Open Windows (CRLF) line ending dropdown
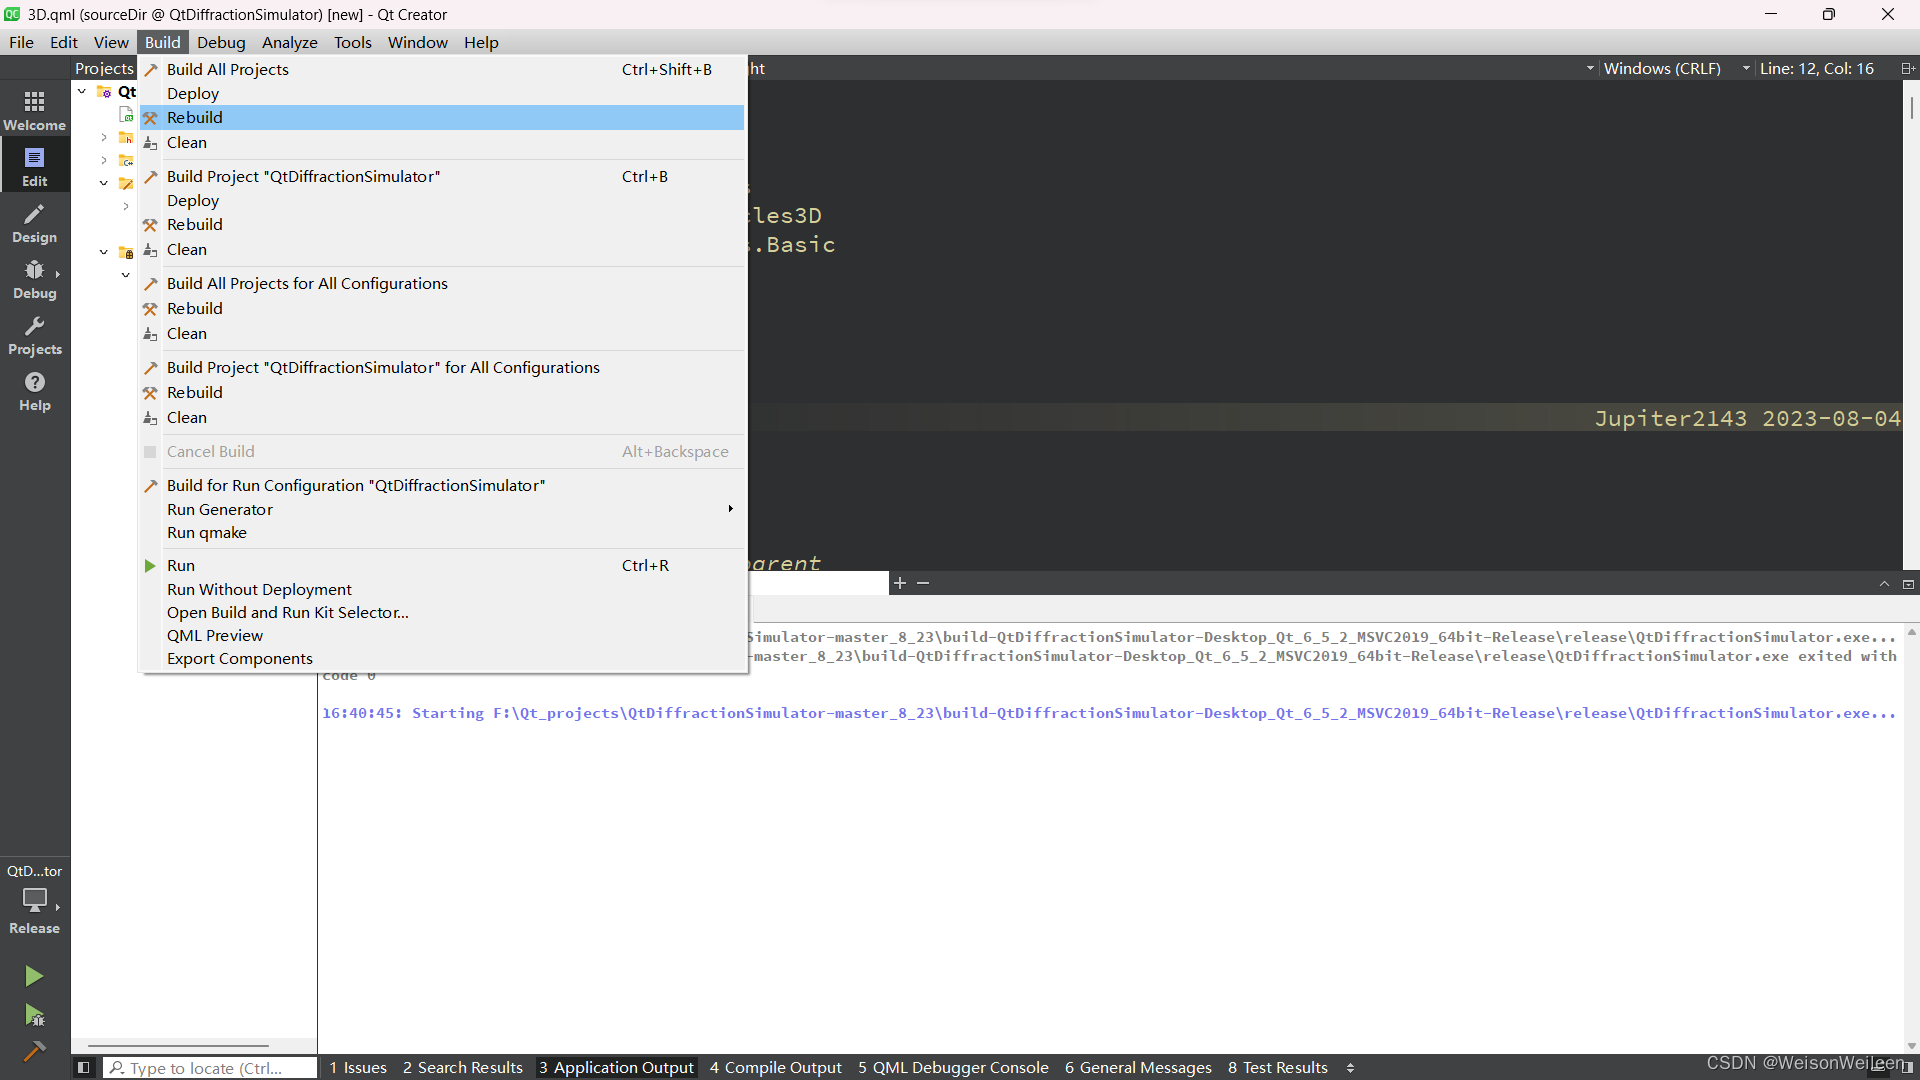Image resolution: width=1920 pixels, height=1080 pixels. 1662,68
